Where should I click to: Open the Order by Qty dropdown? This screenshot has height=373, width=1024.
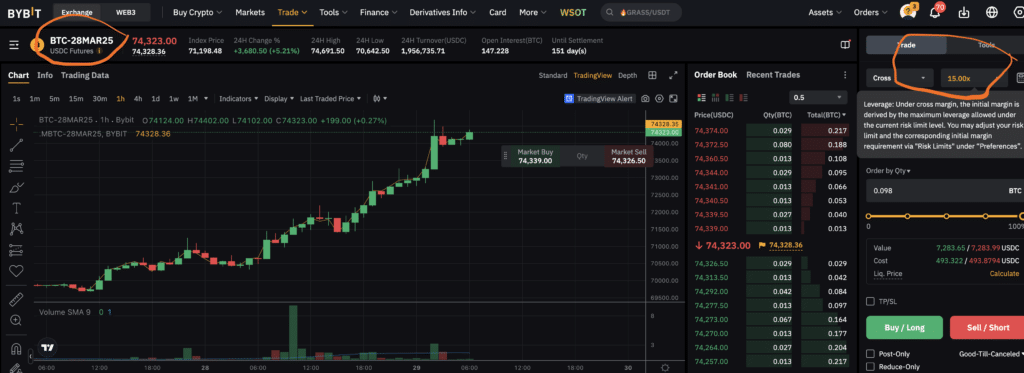pyautogui.click(x=888, y=170)
